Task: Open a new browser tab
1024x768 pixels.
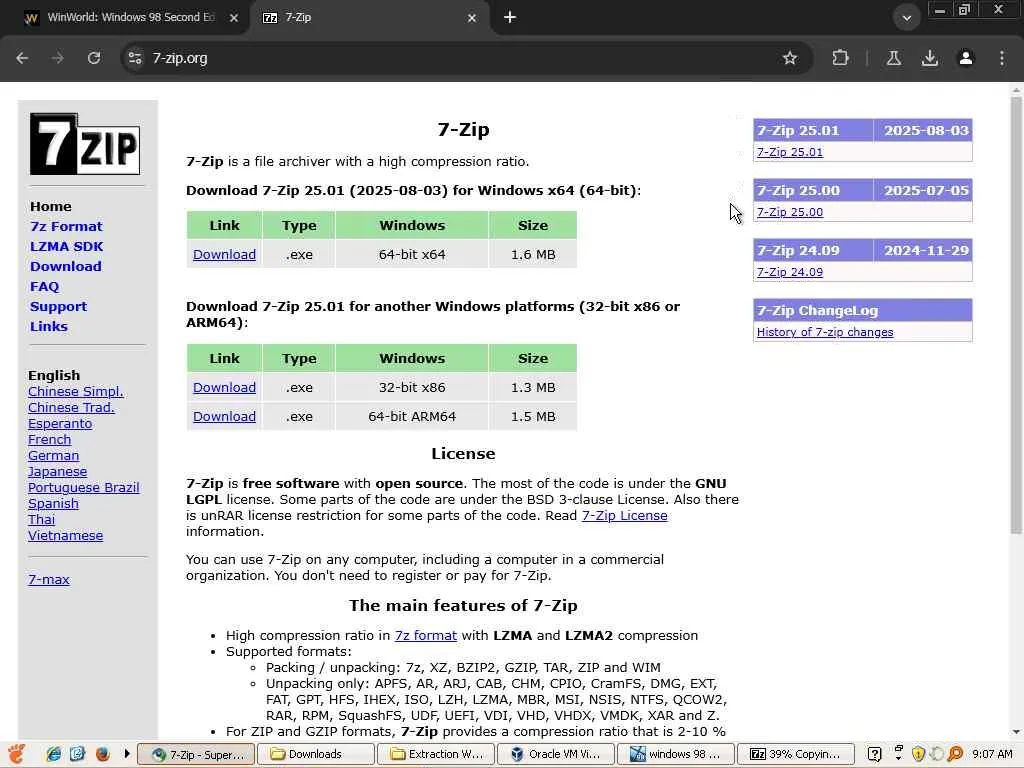Action: point(510,18)
